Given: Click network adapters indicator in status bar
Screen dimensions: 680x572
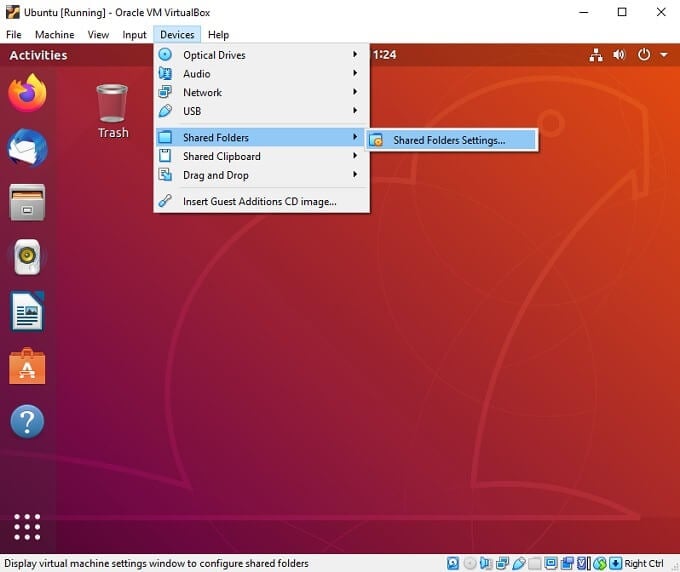Looking at the screenshot, I should pos(502,563).
